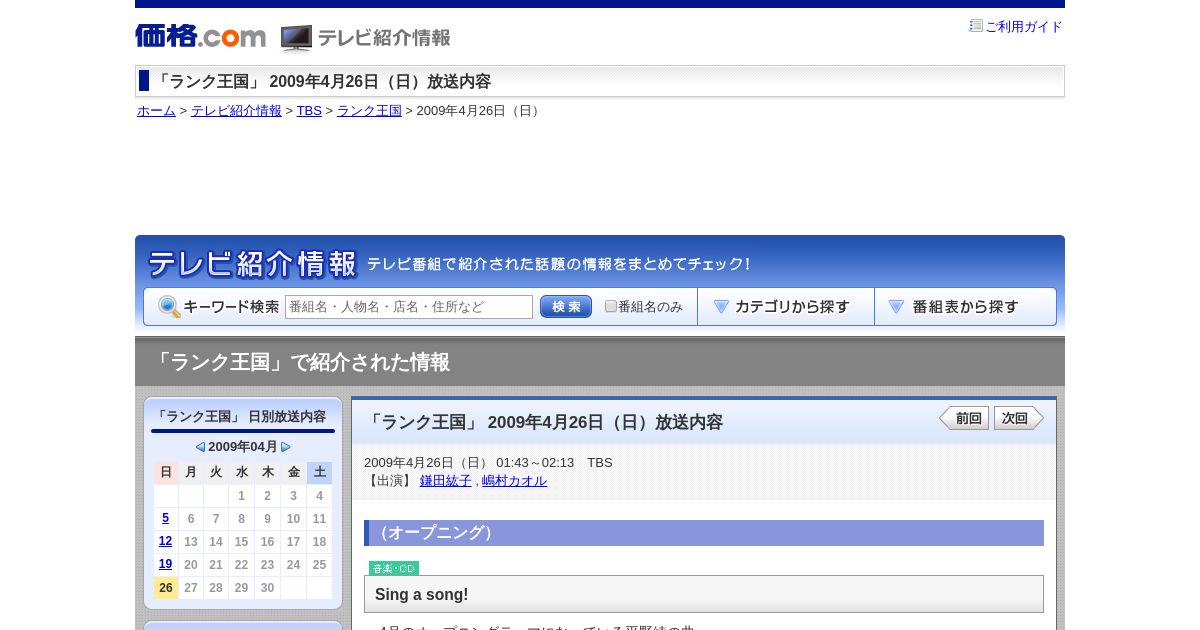
Task: Click the 2009年4月26日 broadcast time text
Action: point(488,463)
